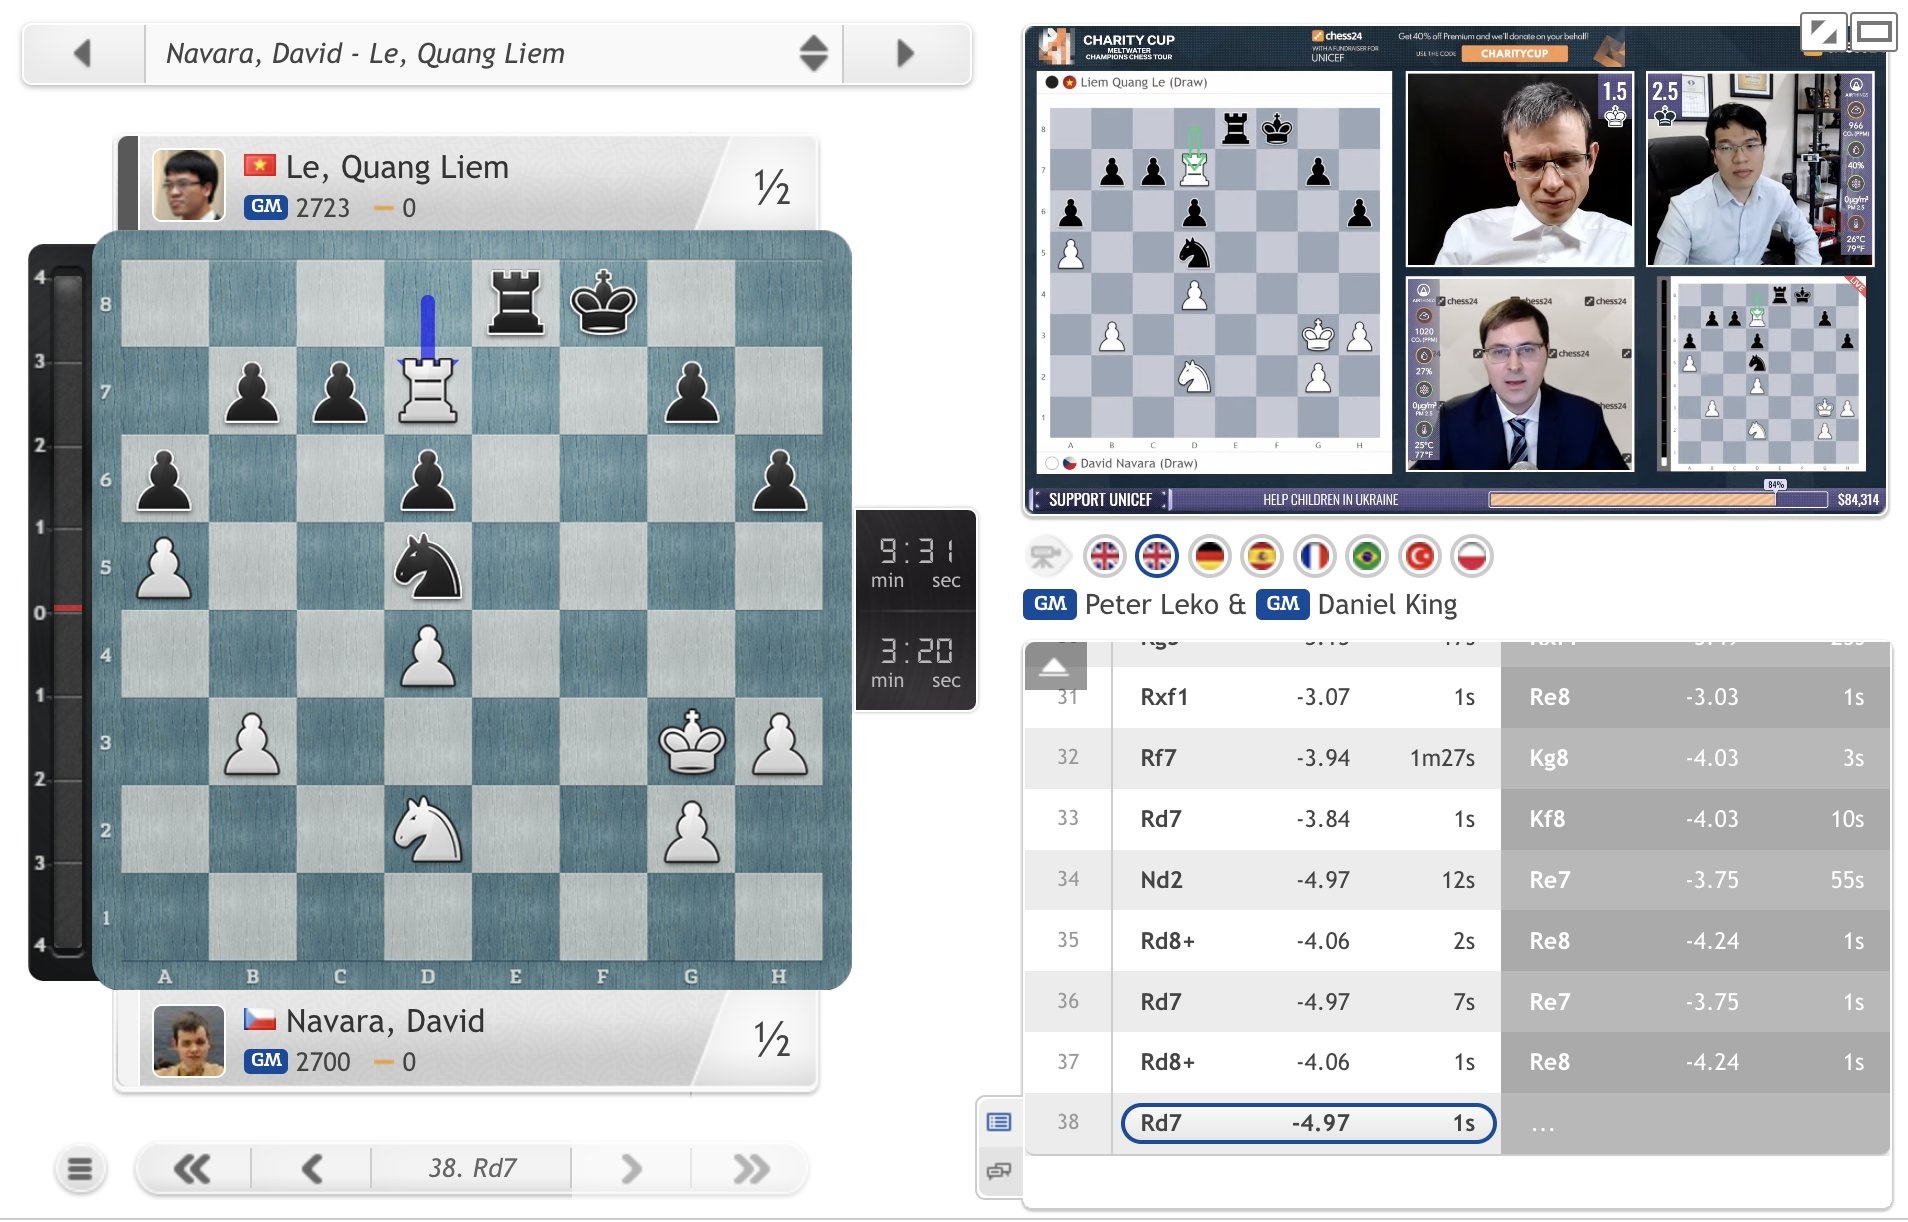Select Spanish commentary language flag

click(1262, 556)
